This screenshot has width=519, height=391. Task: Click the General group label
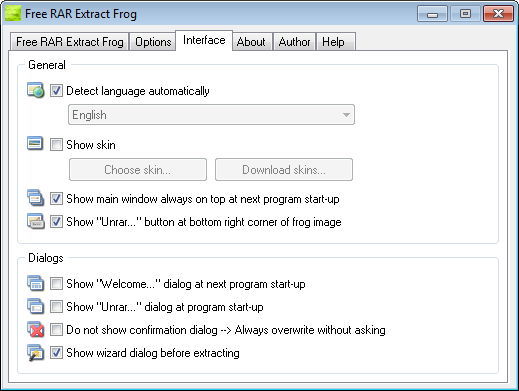[x=47, y=65]
